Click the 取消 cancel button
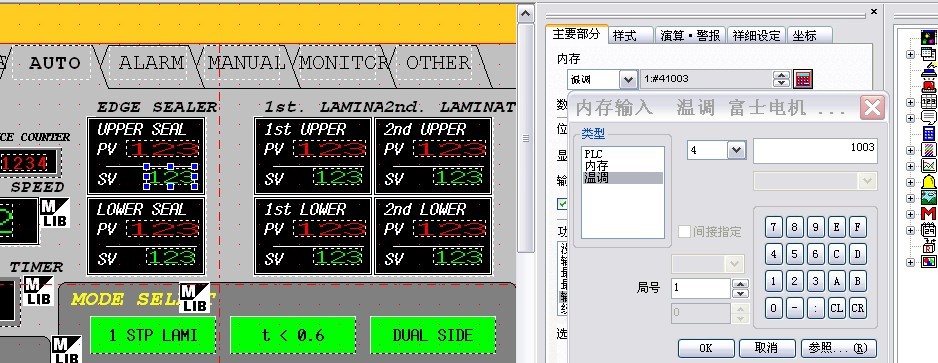 click(x=766, y=348)
